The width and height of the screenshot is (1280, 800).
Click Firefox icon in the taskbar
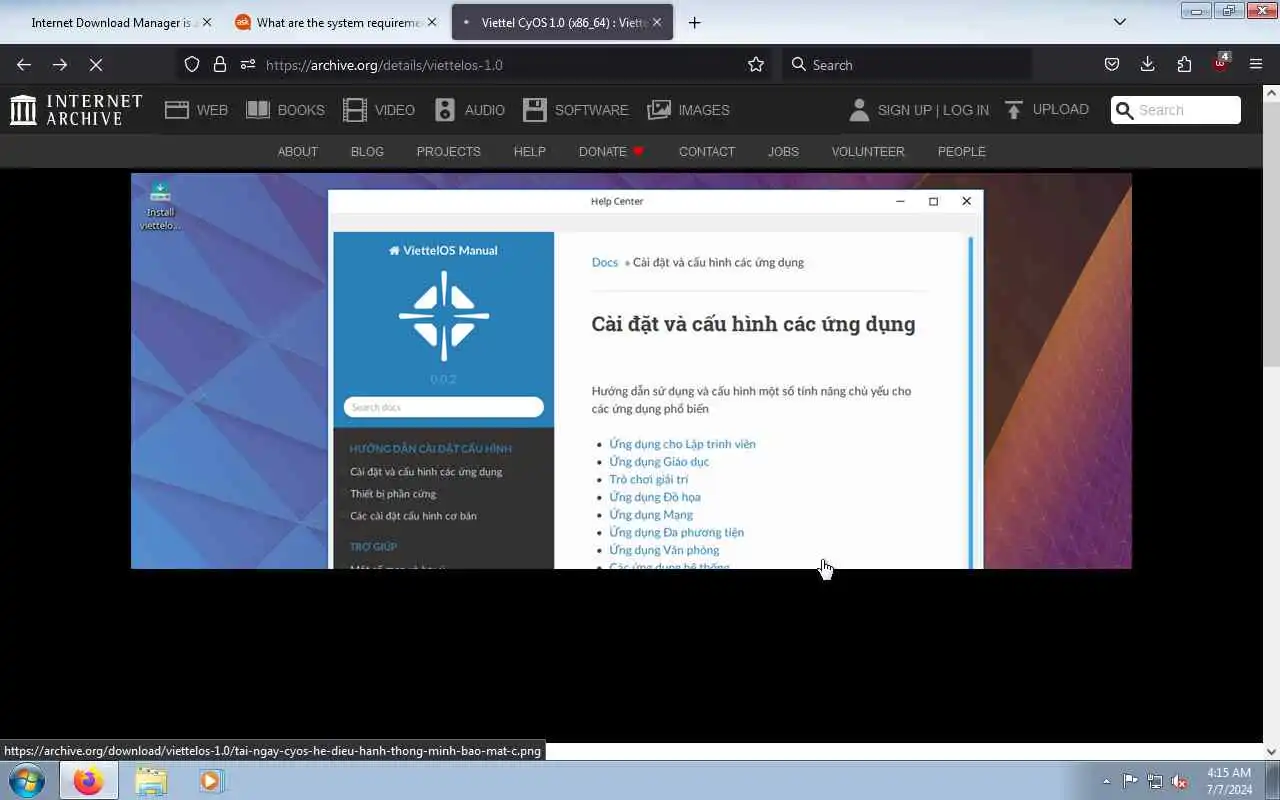coord(88,780)
